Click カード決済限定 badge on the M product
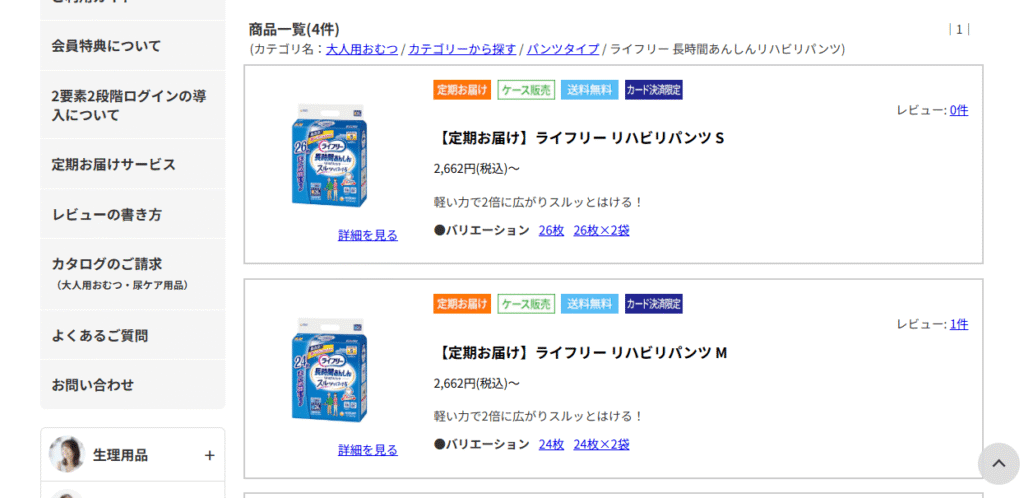 [x=654, y=304]
